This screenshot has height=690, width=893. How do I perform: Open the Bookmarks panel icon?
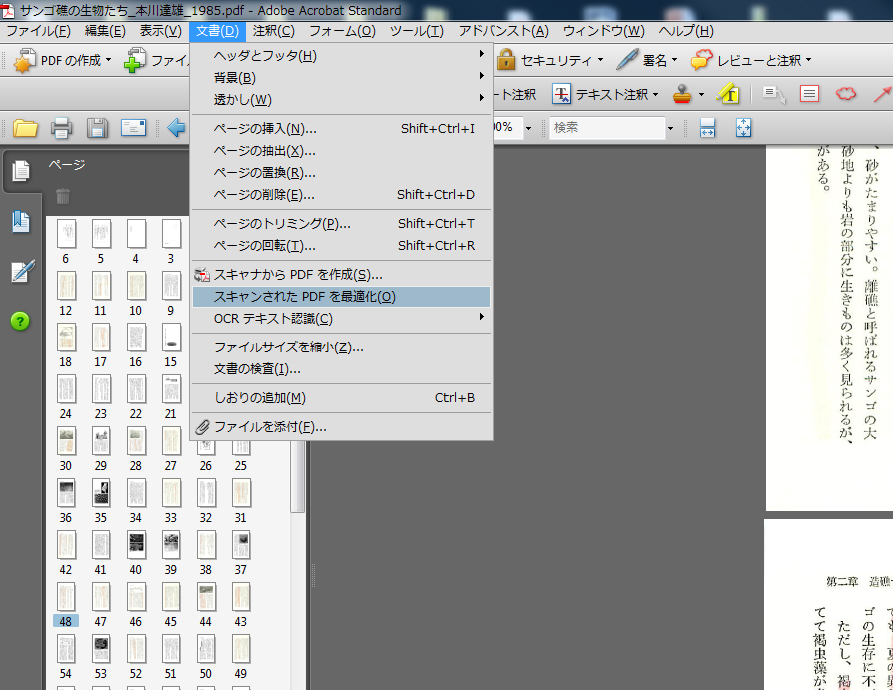(x=21, y=222)
